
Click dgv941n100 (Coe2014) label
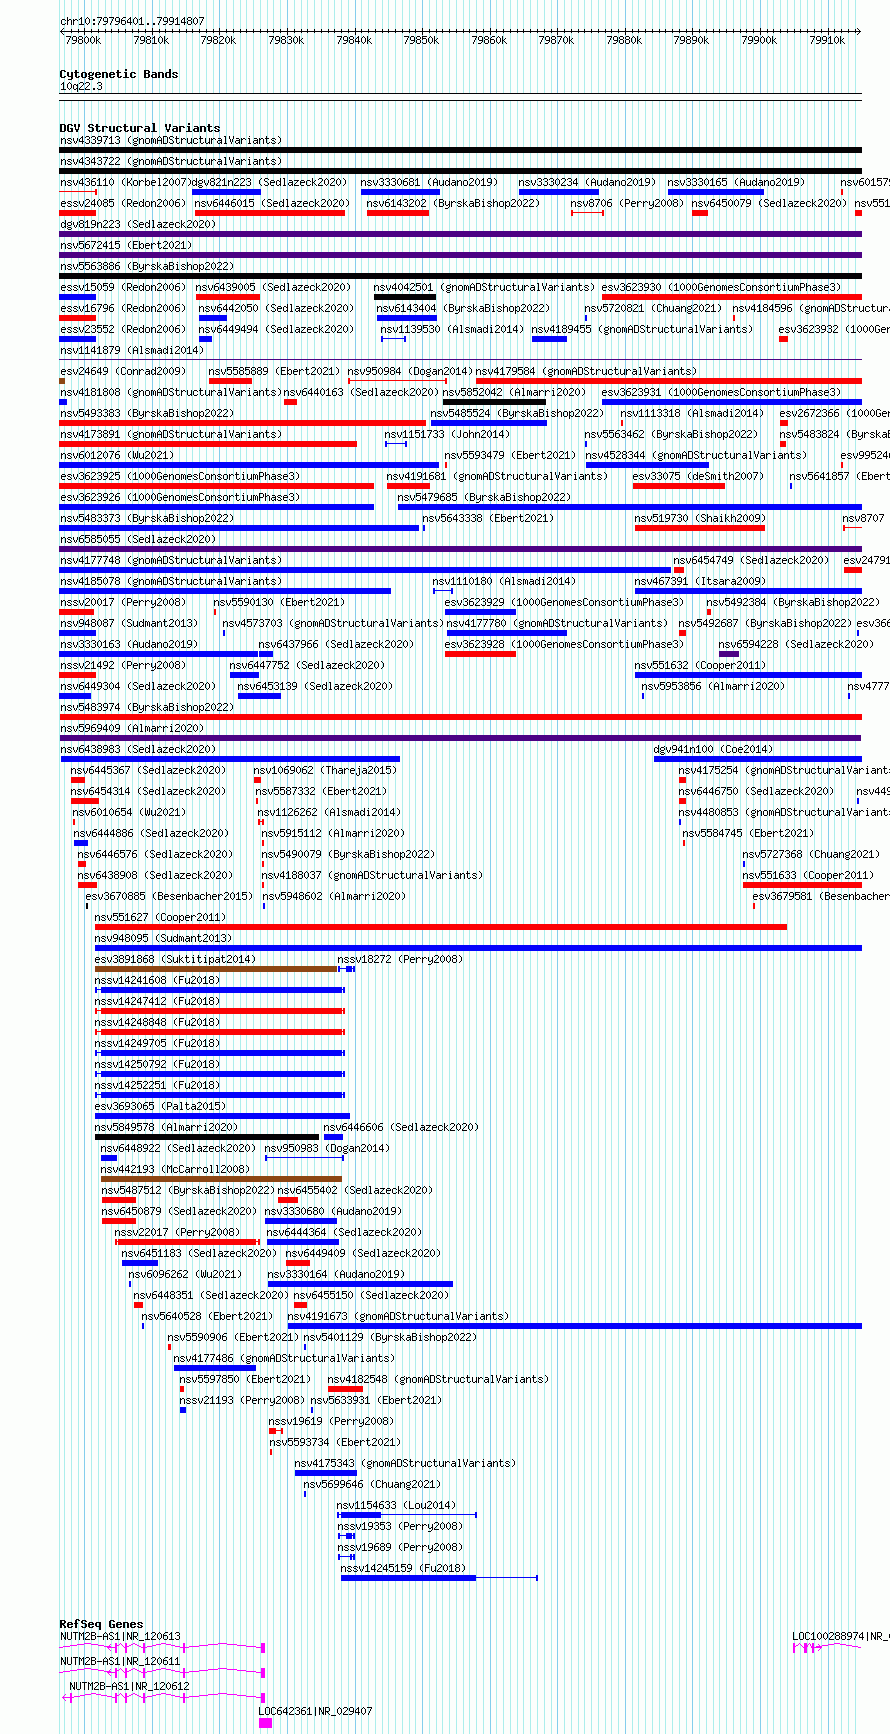coord(713,749)
